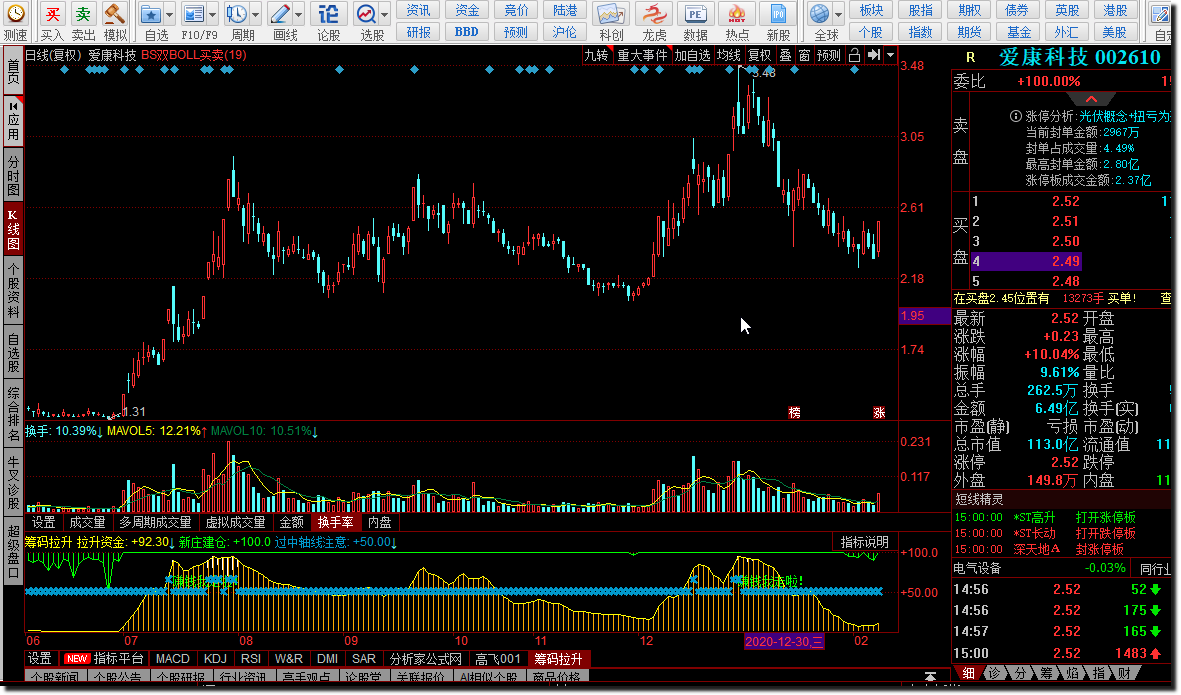Open the 自选 watchlist folder icon

click(151, 14)
